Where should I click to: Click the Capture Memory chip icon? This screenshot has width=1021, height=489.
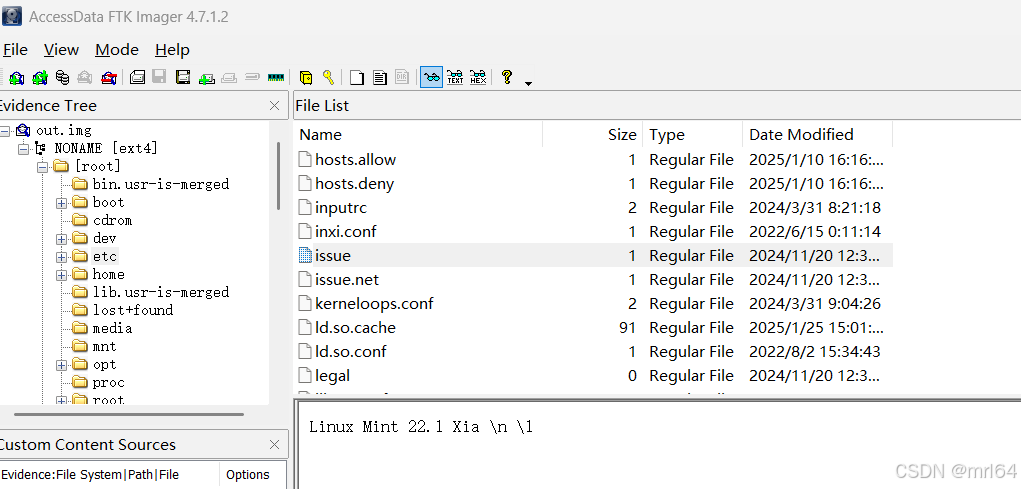click(x=276, y=77)
